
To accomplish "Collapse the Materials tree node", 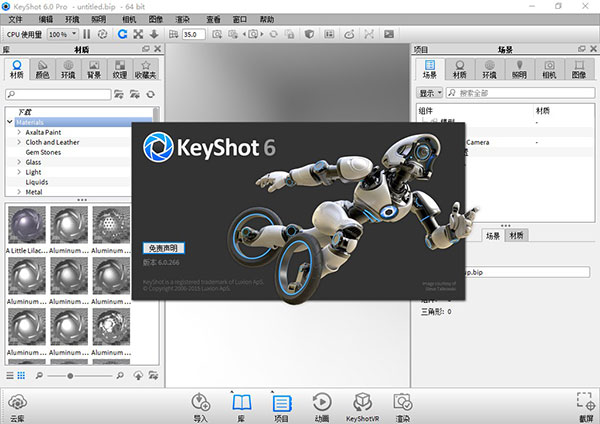I will pos(10,122).
